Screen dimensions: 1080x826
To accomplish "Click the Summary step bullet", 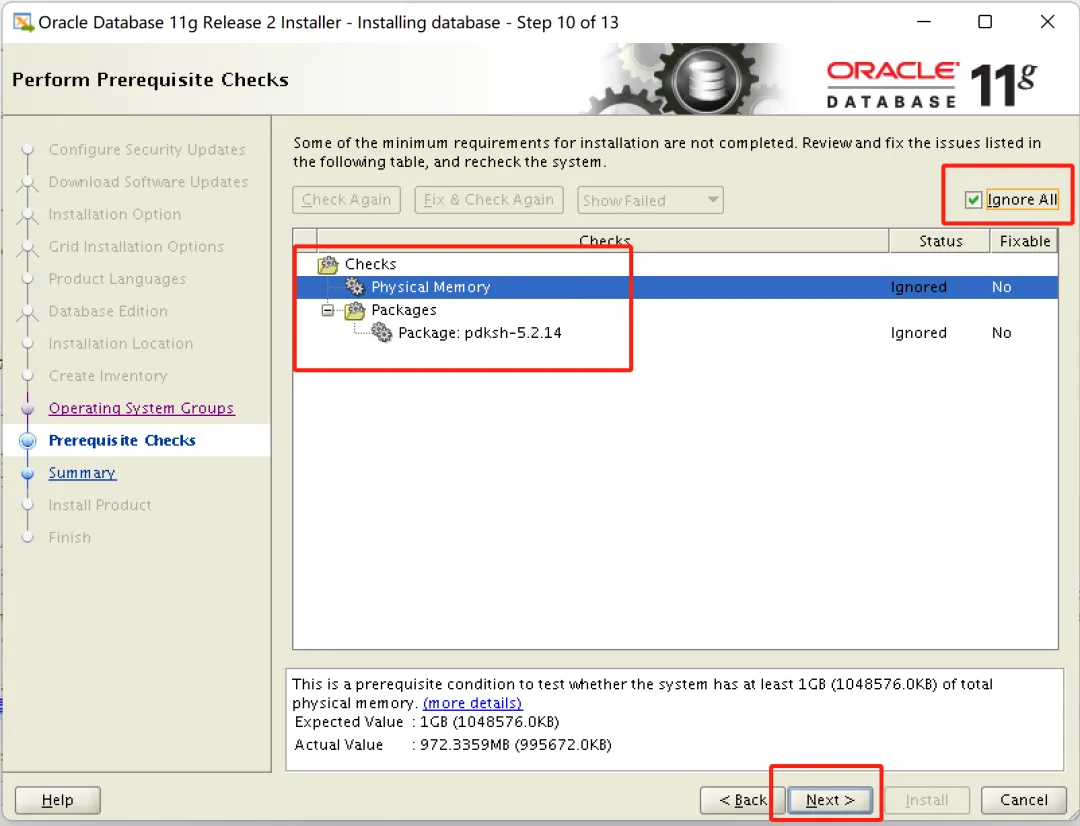I will (x=28, y=473).
